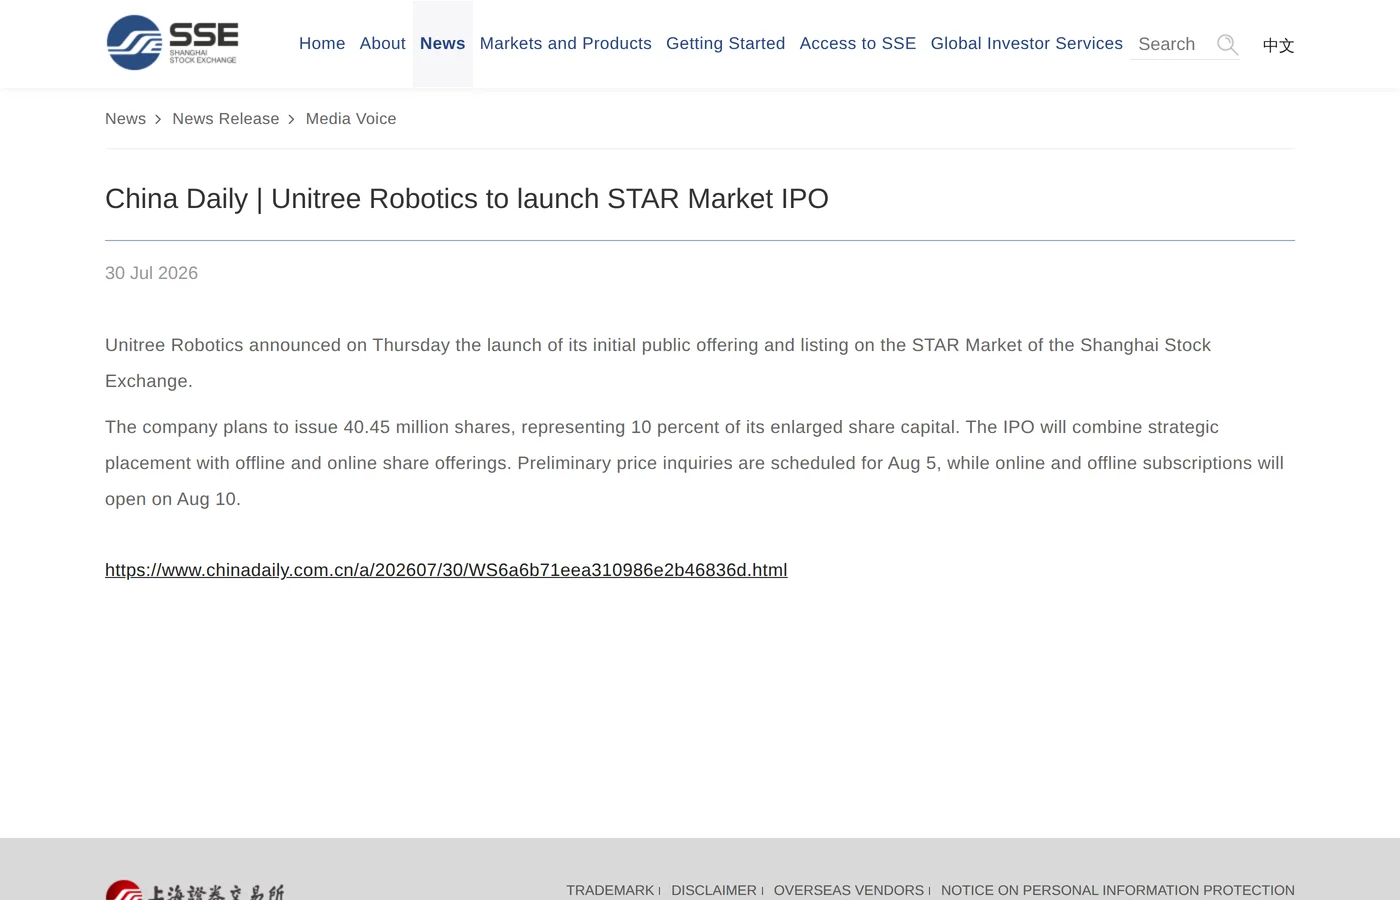This screenshot has width=1400, height=900.
Task: Open the OVERSEAS VENDORS footer link
Action: click(x=849, y=890)
